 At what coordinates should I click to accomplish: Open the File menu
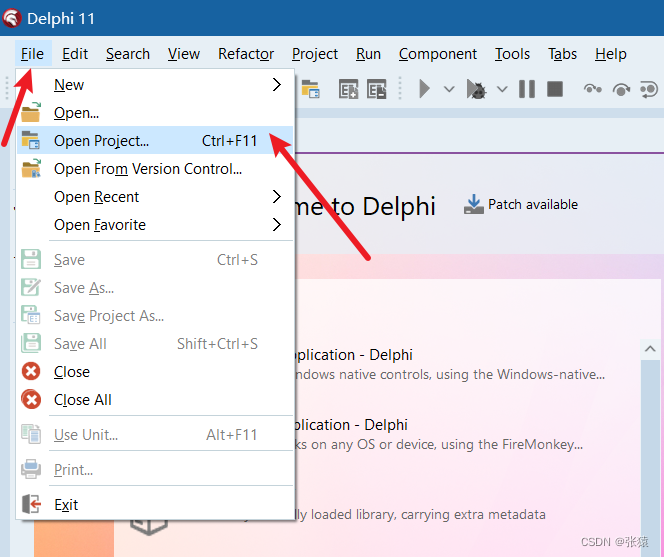(x=33, y=54)
